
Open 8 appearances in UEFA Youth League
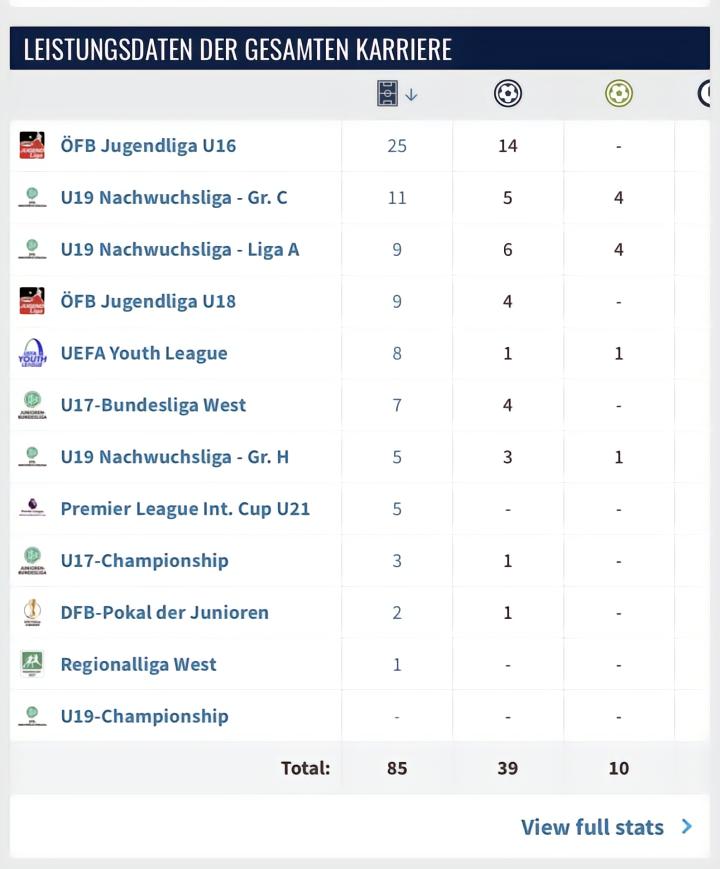pos(397,353)
